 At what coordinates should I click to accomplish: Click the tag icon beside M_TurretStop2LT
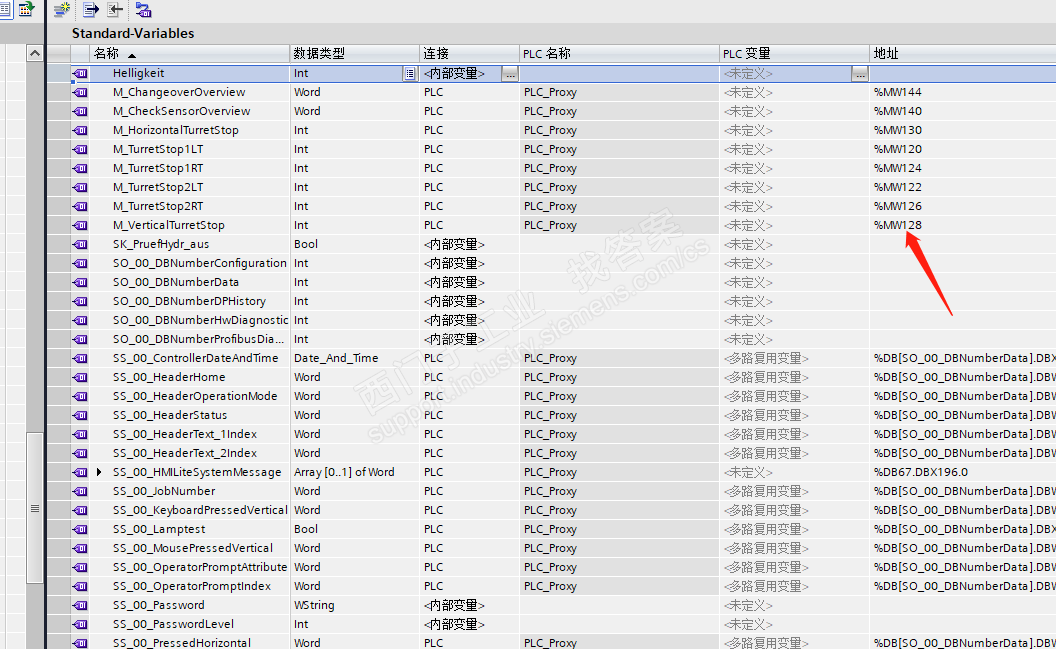click(80, 187)
